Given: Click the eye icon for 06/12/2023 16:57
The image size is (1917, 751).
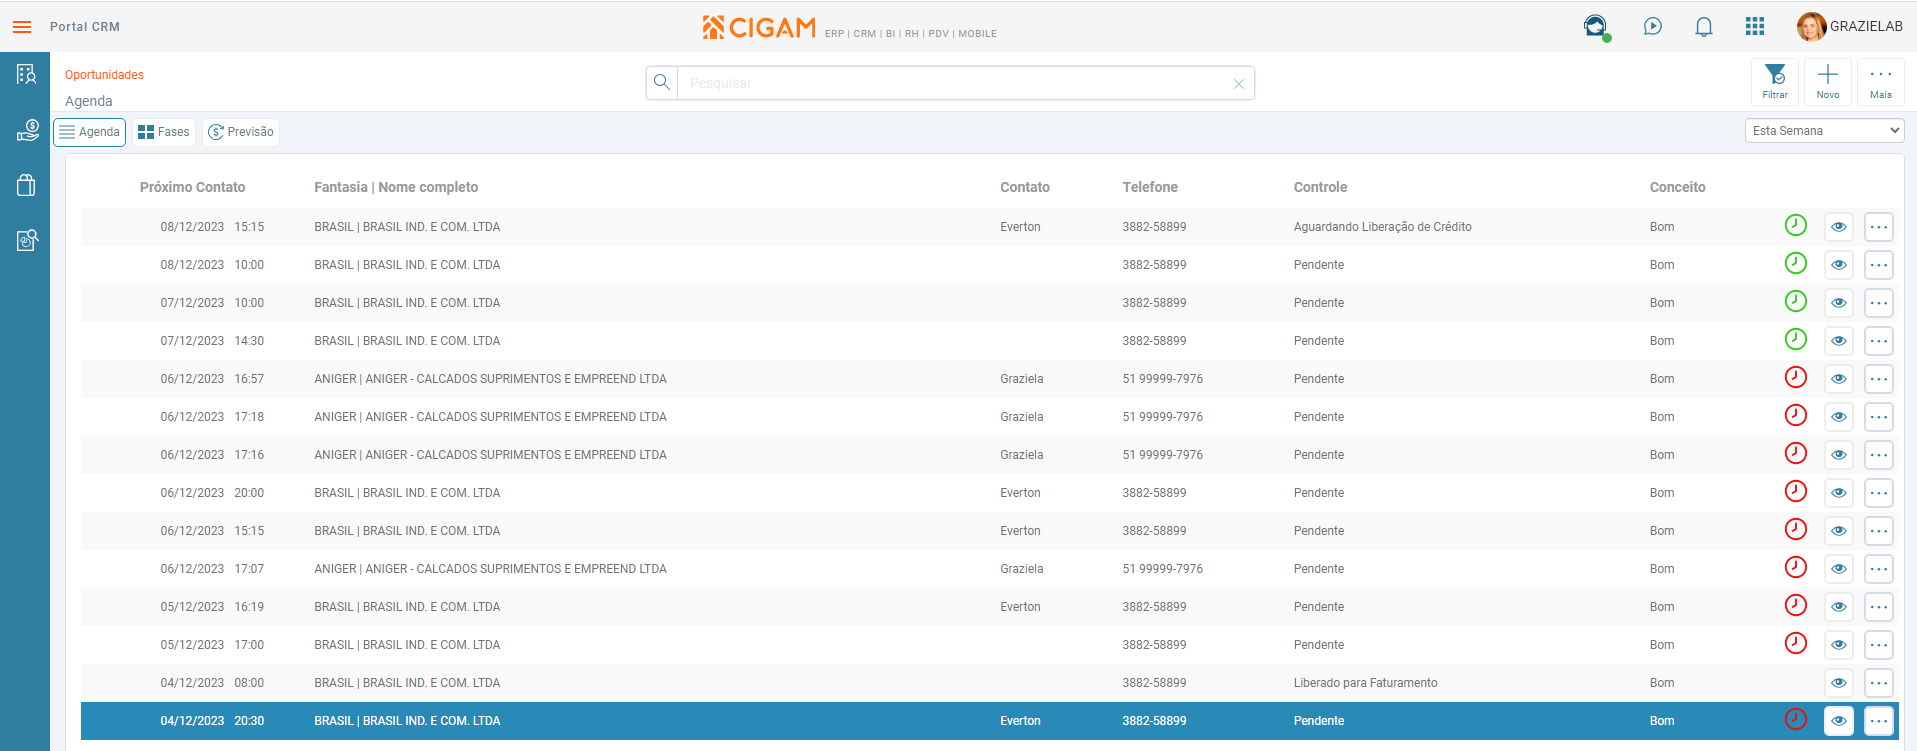Looking at the screenshot, I should pos(1839,379).
